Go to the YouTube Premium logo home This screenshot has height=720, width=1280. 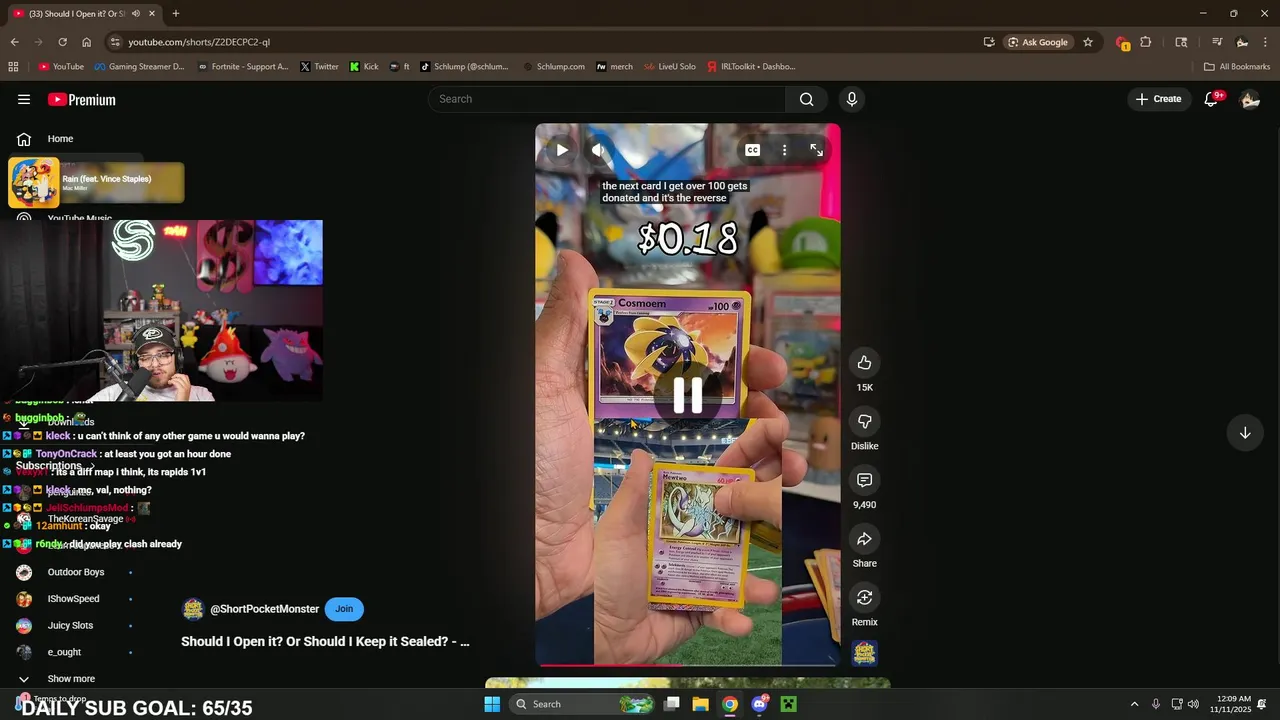[82, 100]
